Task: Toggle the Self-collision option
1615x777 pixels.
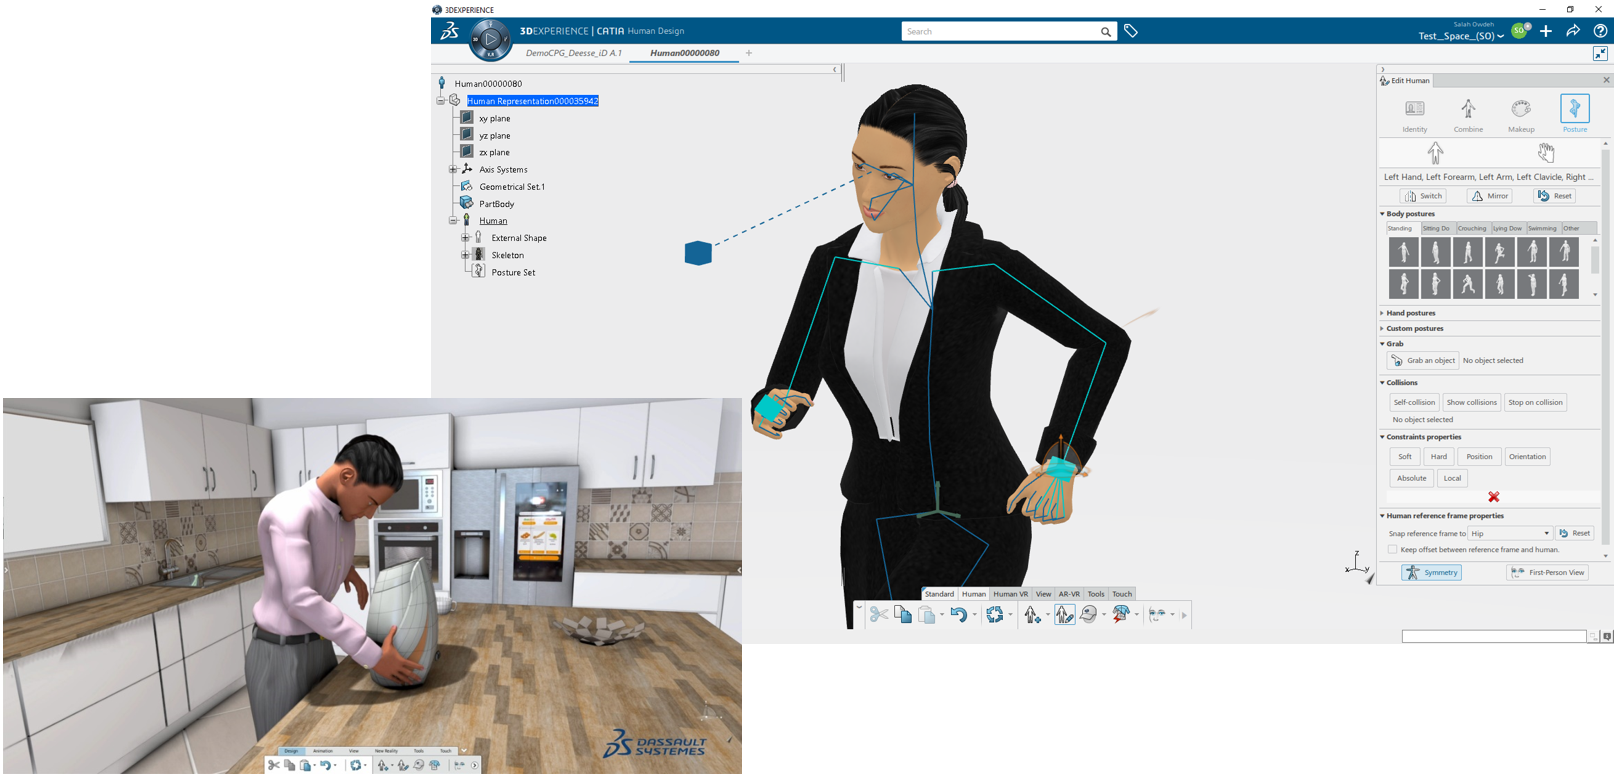Action: (x=1414, y=403)
